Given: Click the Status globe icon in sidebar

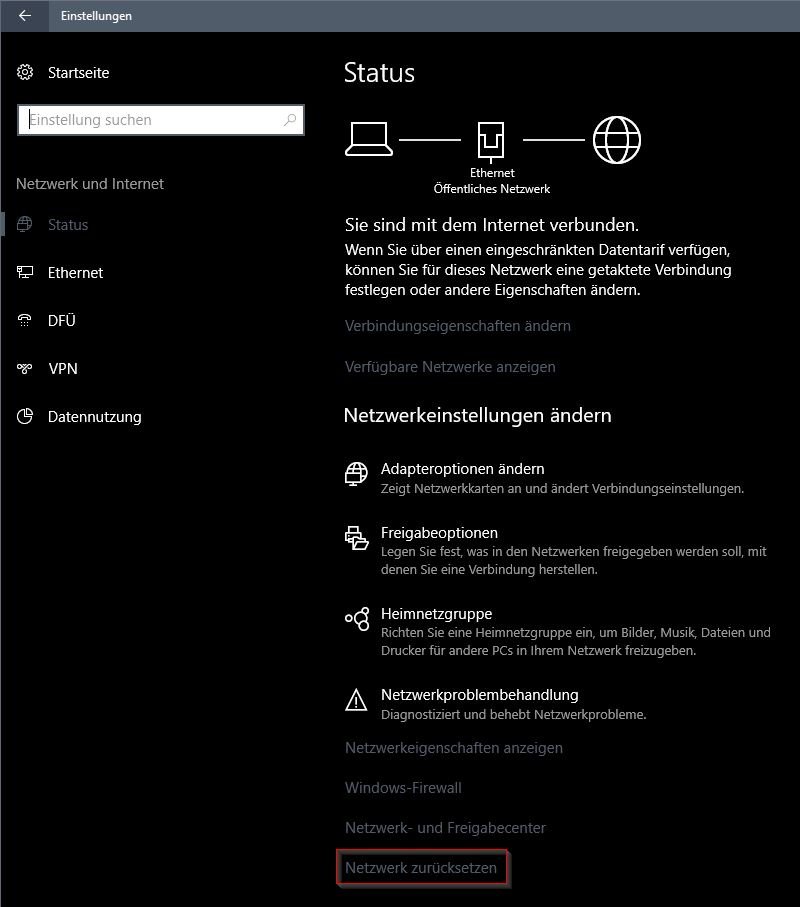Looking at the screenshot, I should [x=24, y=224].
